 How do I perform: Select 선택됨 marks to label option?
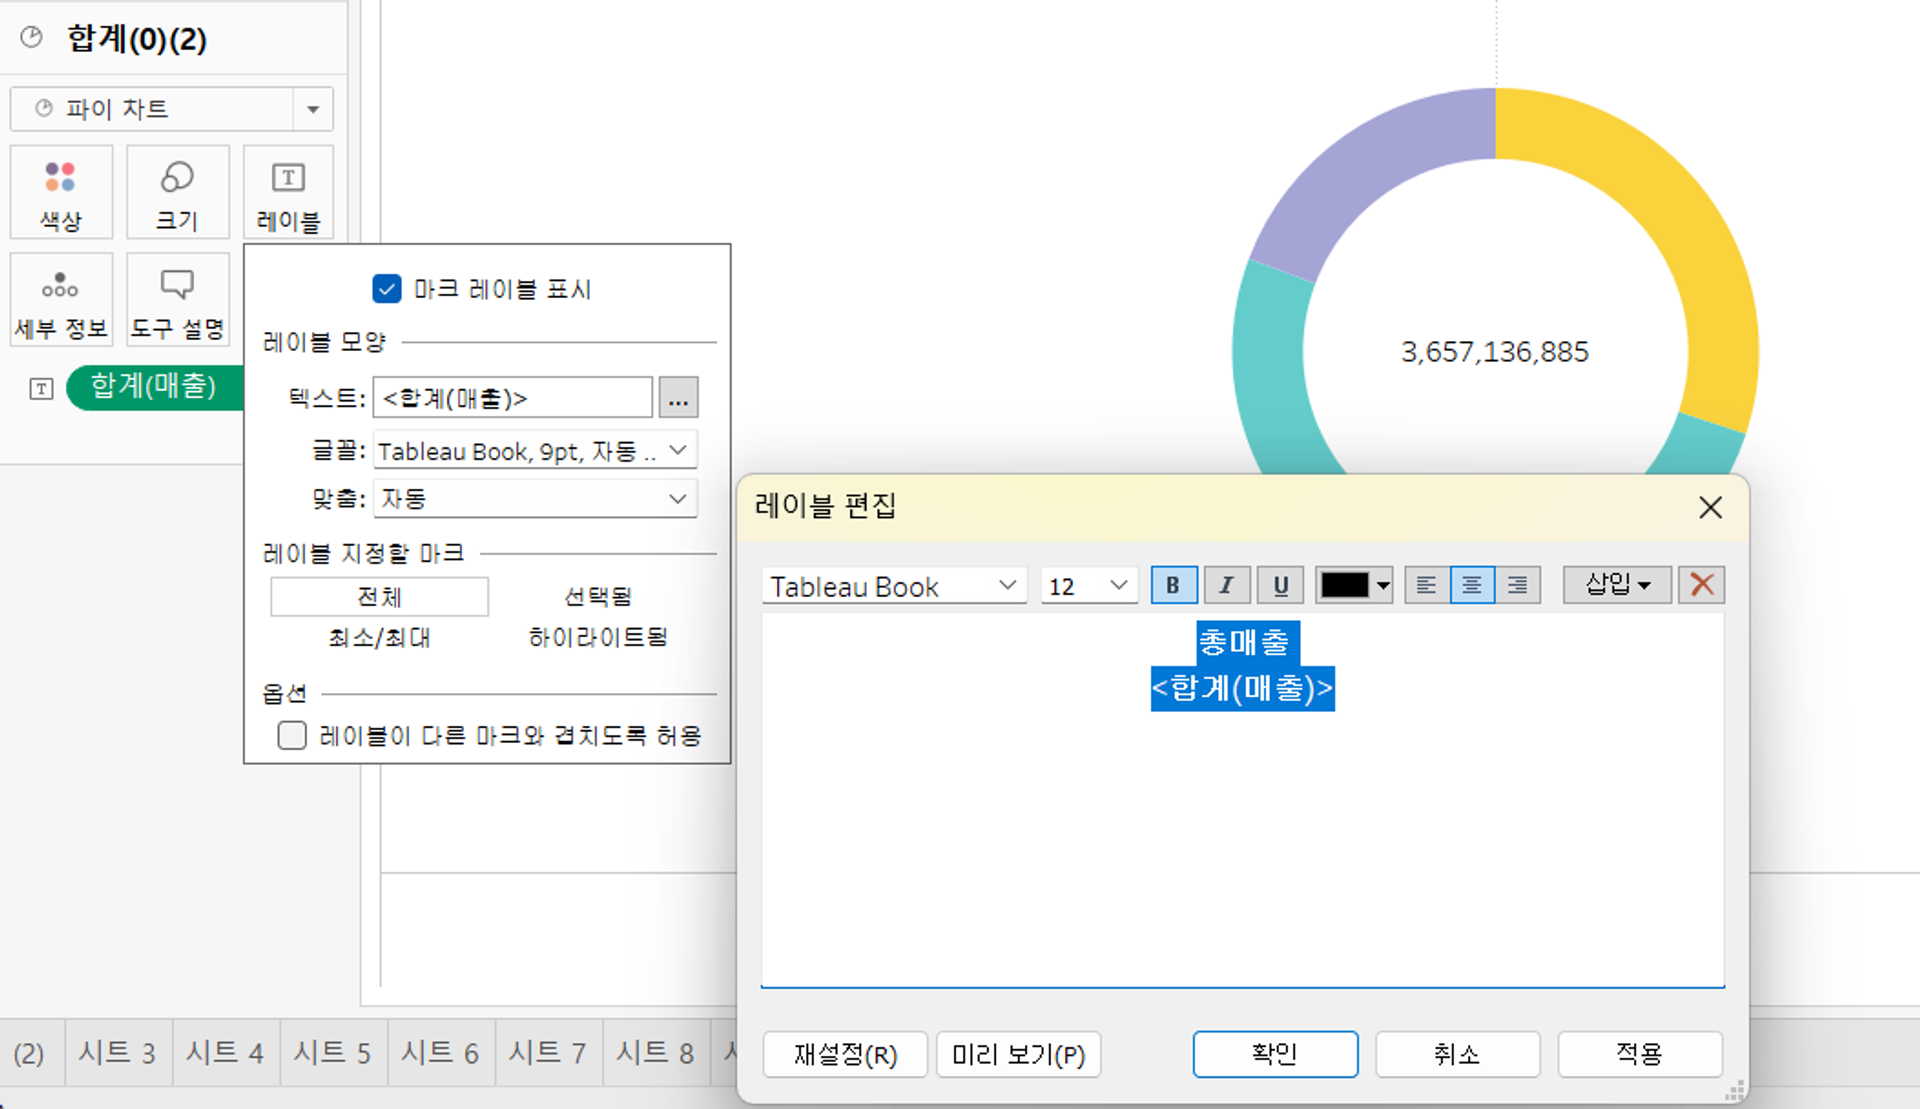(598, 597)
